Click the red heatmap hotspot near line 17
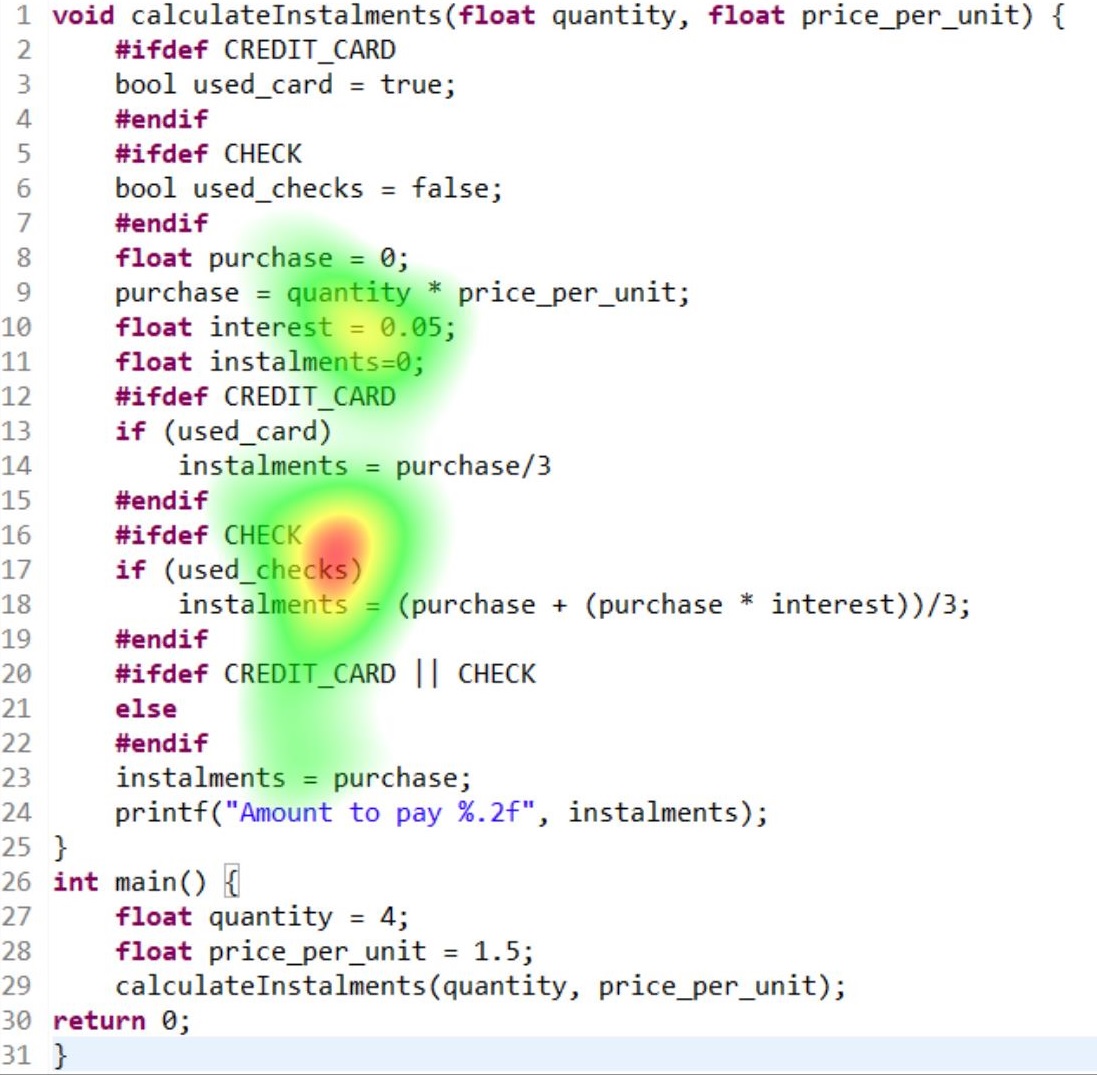1097x1075 pixels. (338, 549)
